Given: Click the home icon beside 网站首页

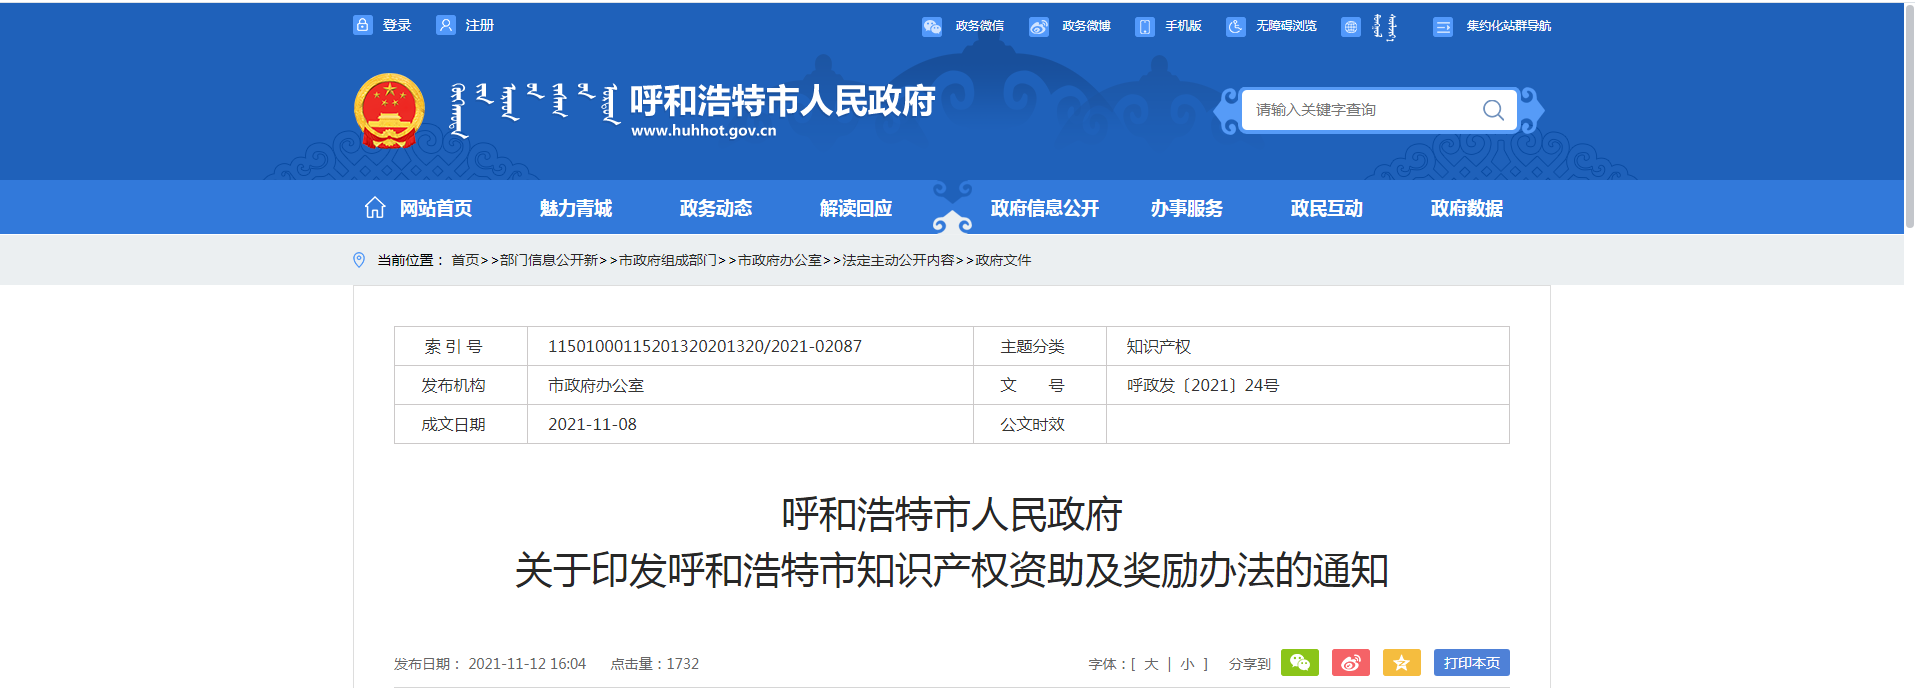Looking at the screenshot, I should (x=375, y=207).
